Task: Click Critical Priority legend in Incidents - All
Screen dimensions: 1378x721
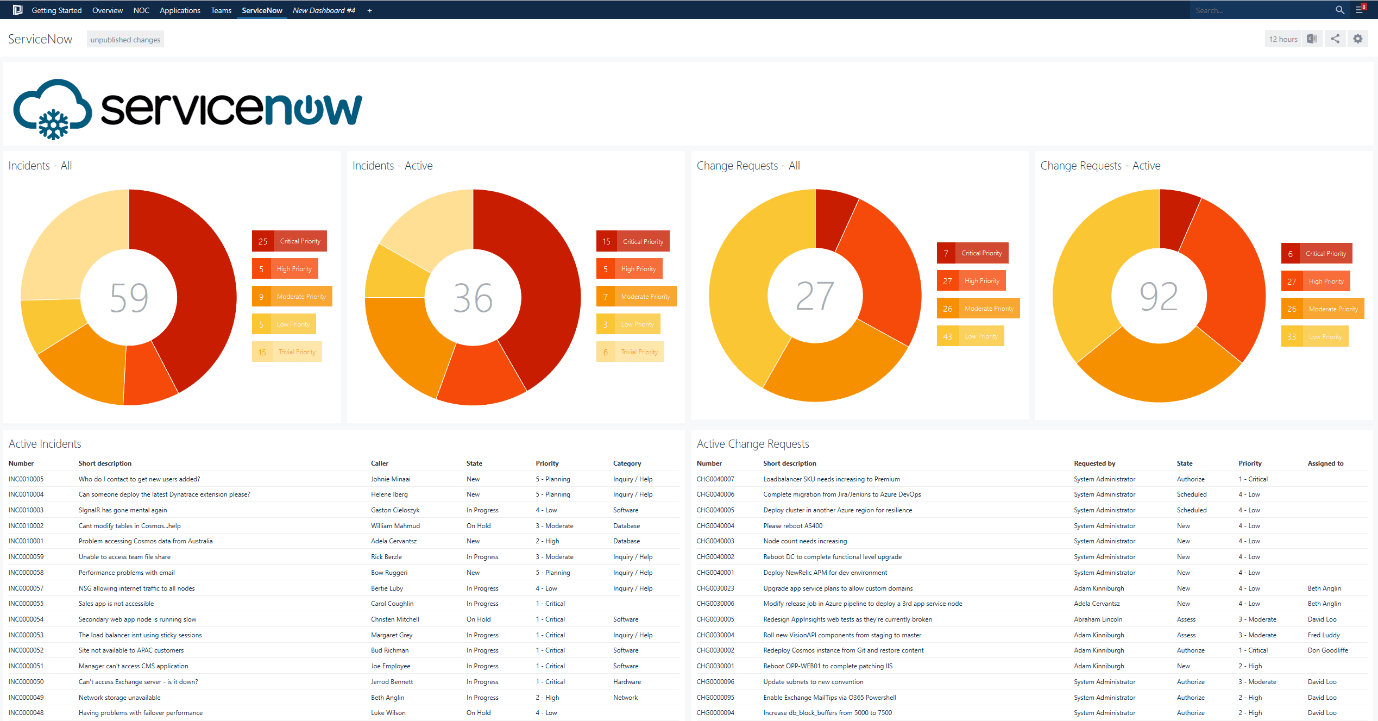Action: pos(290,241)
